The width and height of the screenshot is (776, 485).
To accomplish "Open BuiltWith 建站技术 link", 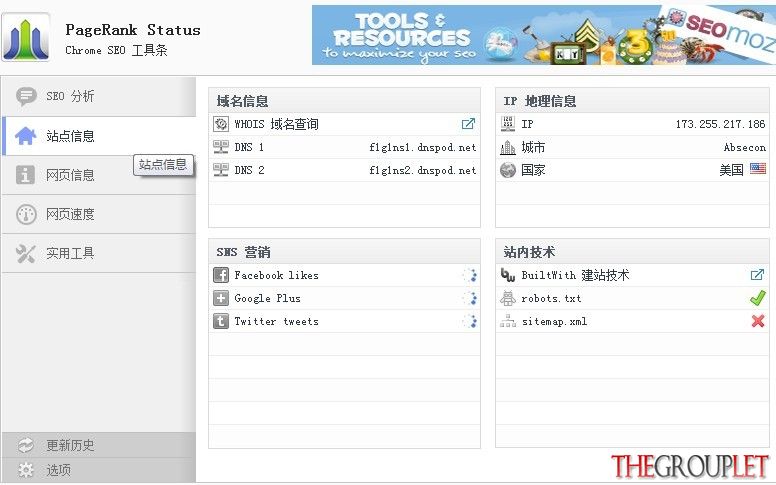I will (x=575, y=275).
